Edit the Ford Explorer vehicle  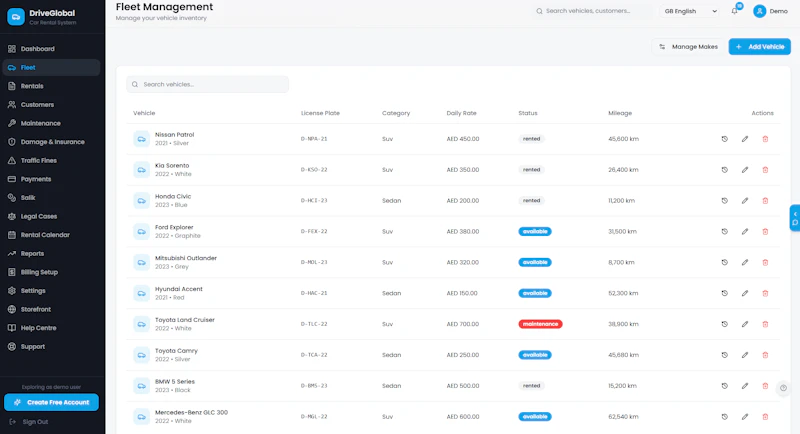[745, 232]
